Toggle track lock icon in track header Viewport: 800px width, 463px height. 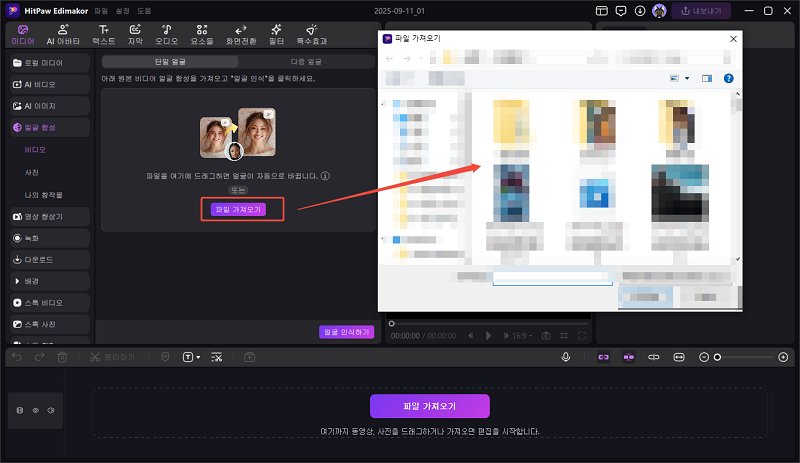coord(20,410)
